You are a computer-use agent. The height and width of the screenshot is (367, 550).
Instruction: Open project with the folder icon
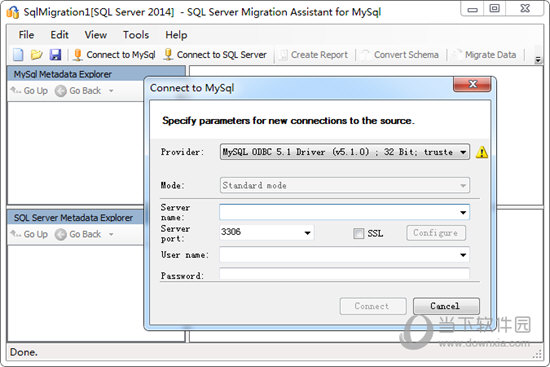(x=36, y=55)
